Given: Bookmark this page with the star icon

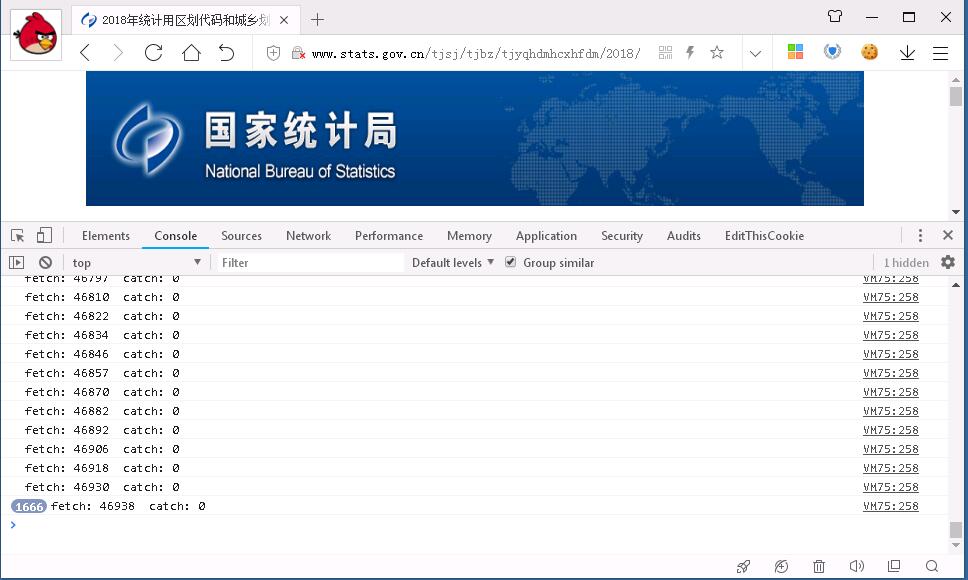Looking at the screenshot, I should point(717,53).
